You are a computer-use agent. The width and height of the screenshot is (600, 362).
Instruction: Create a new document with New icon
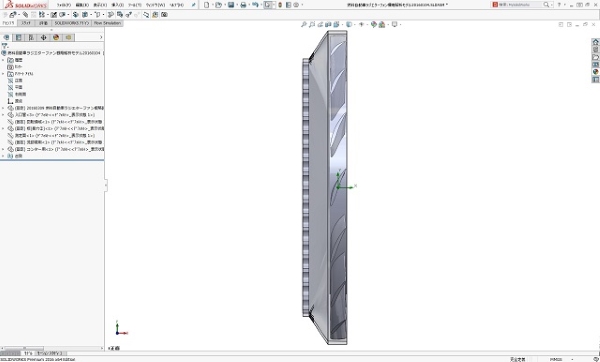(207, 5)
